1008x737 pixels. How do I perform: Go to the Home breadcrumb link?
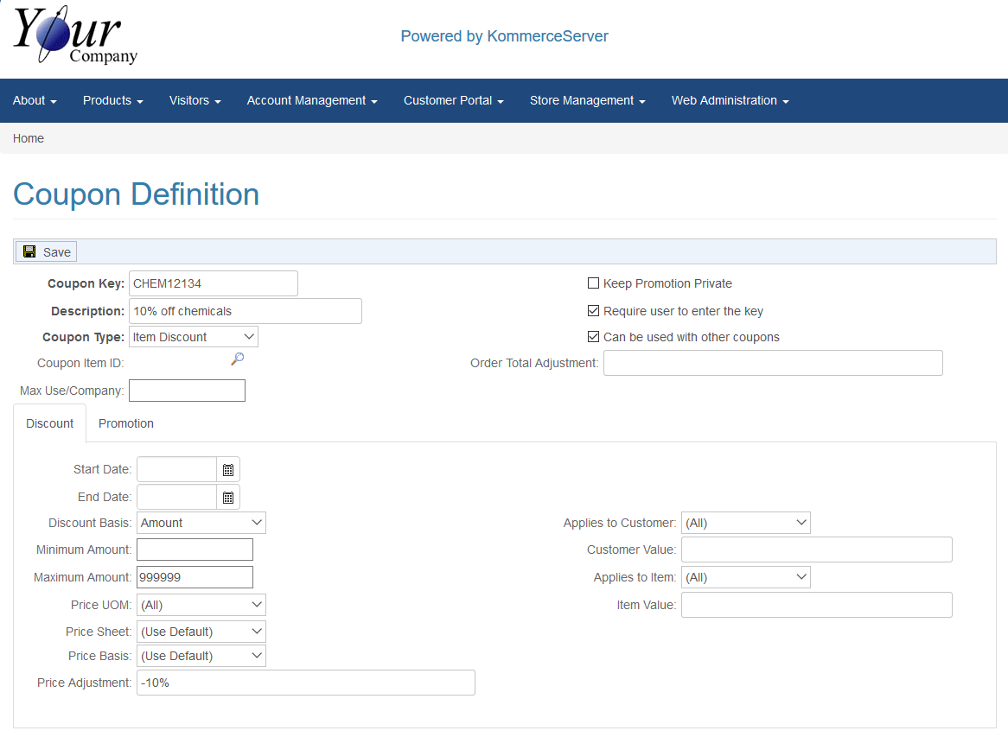click(x=28, y=139)
